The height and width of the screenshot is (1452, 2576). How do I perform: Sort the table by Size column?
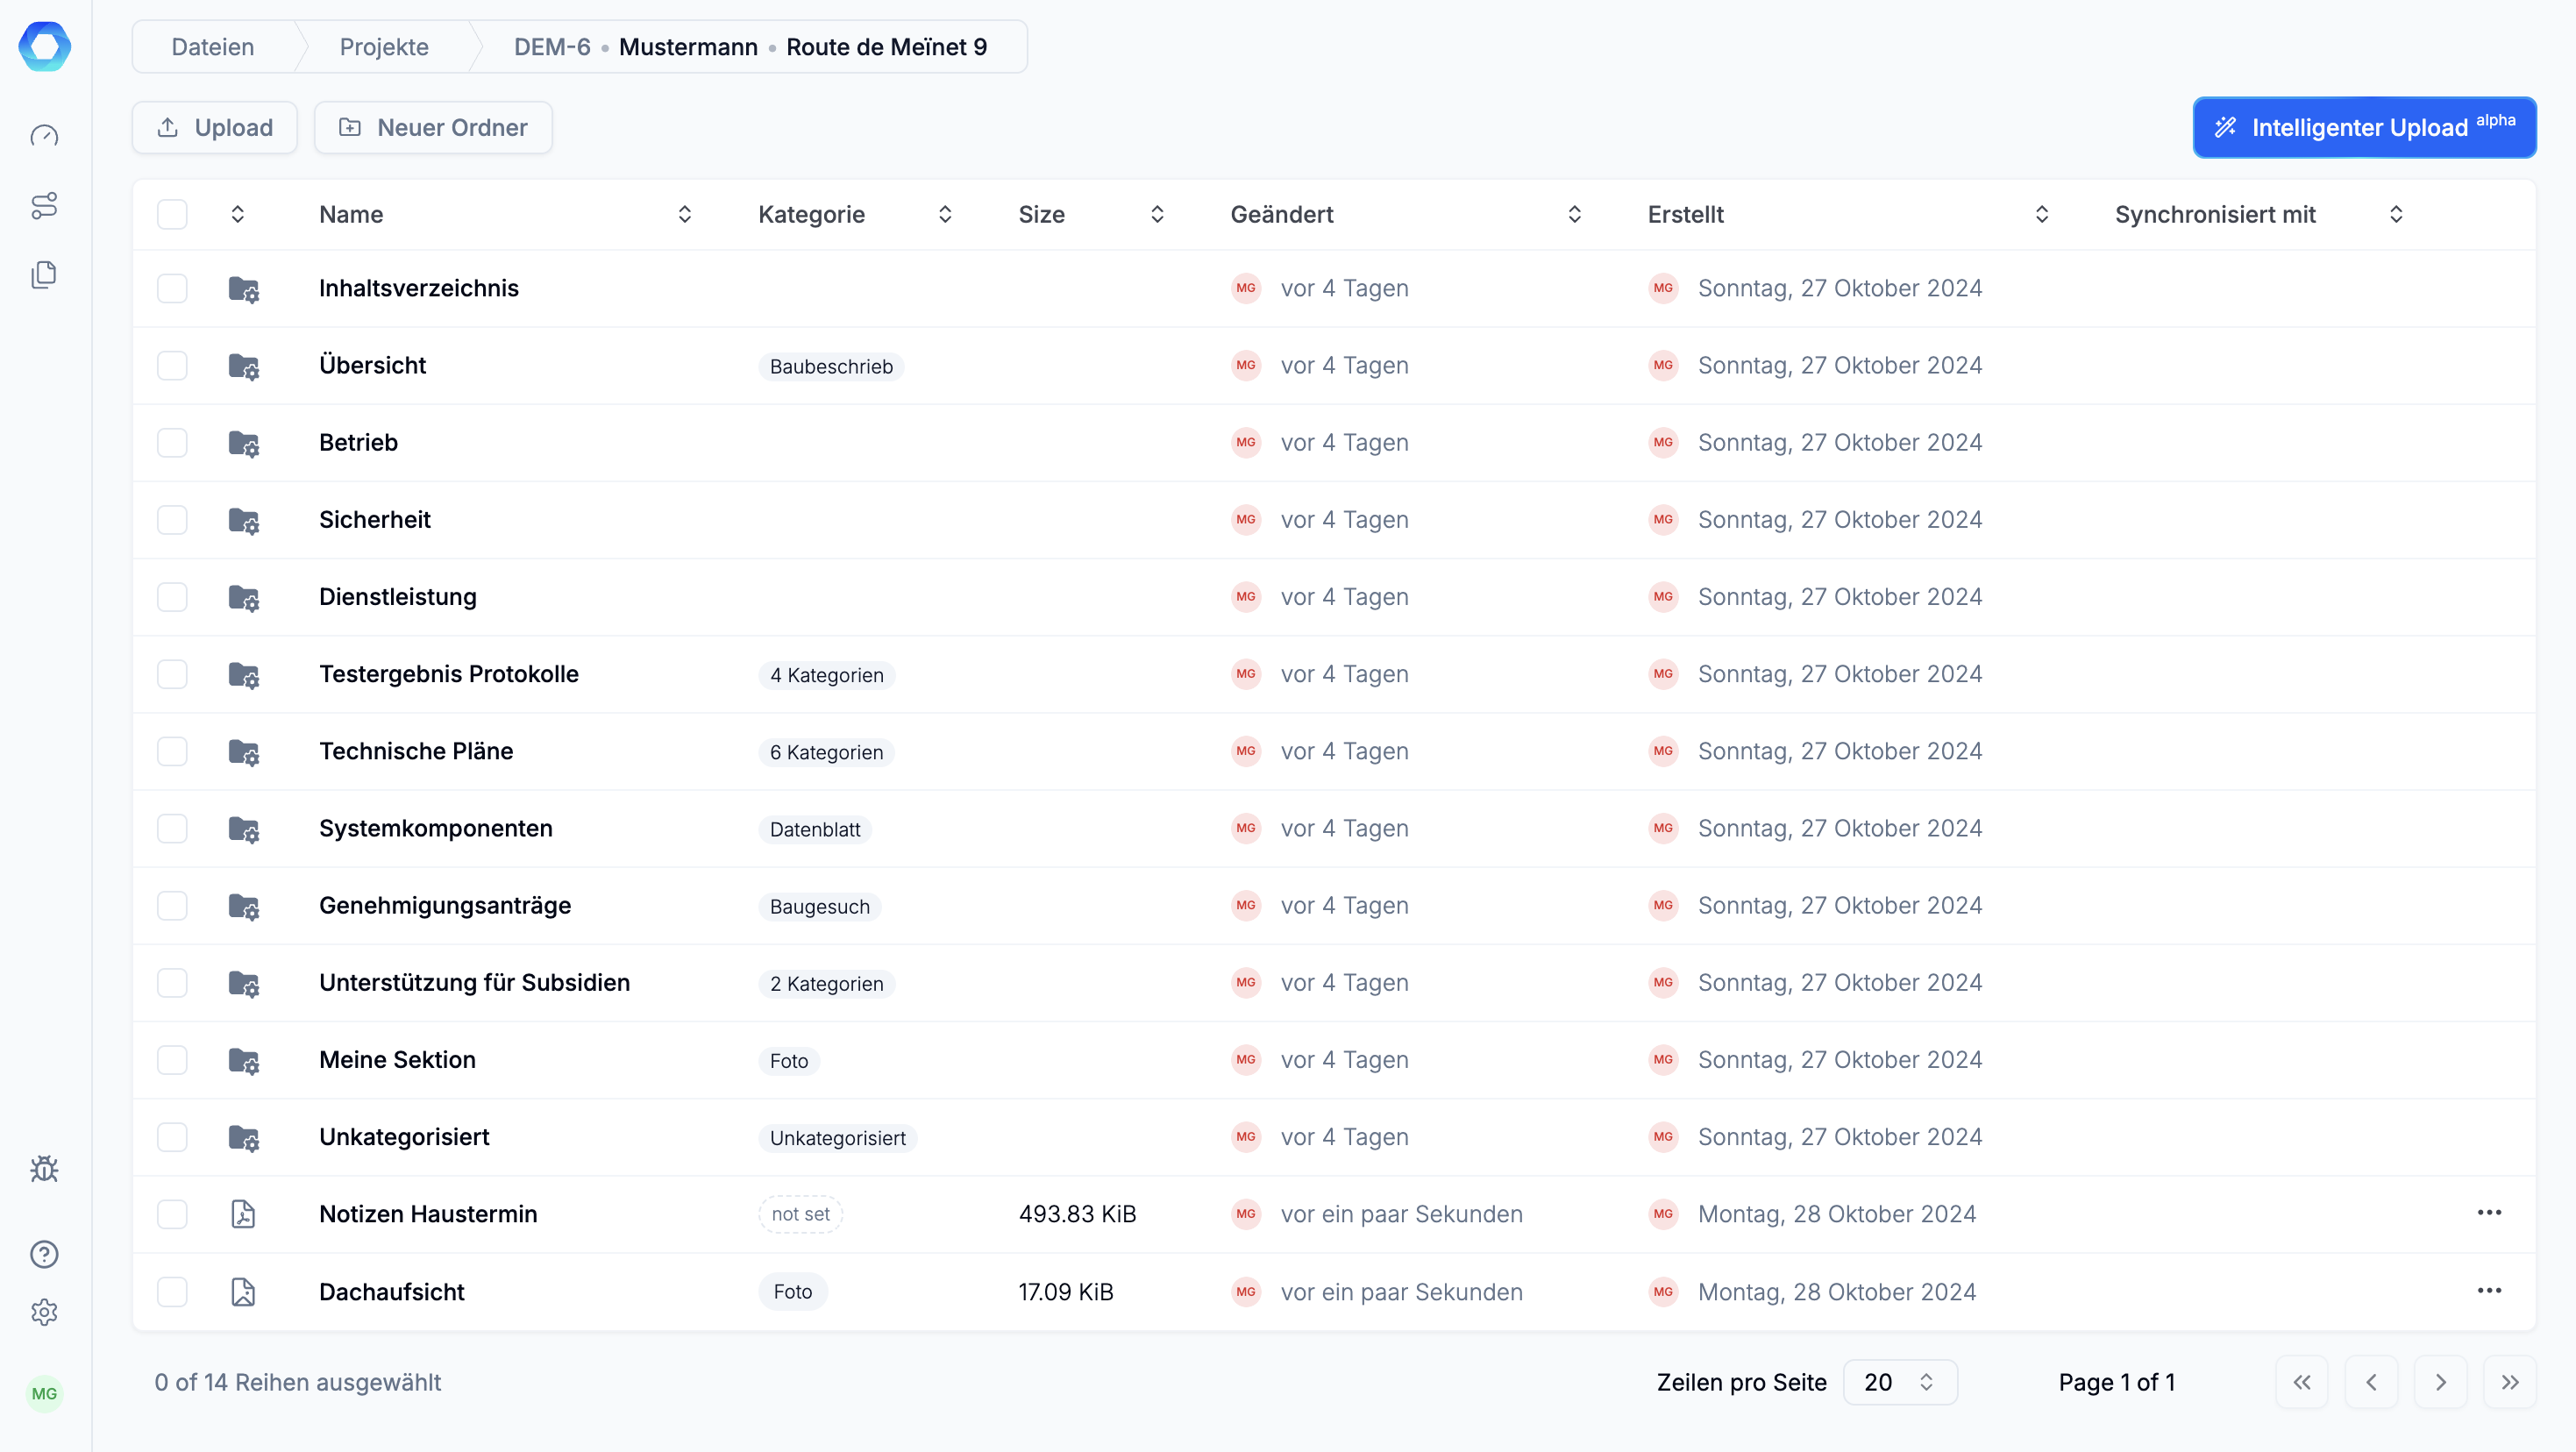[1157, 214]
